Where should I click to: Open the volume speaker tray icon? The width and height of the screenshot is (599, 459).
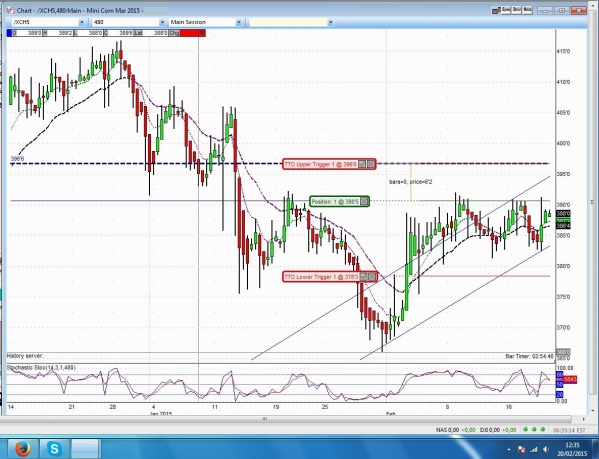click(x=546, y=449)
